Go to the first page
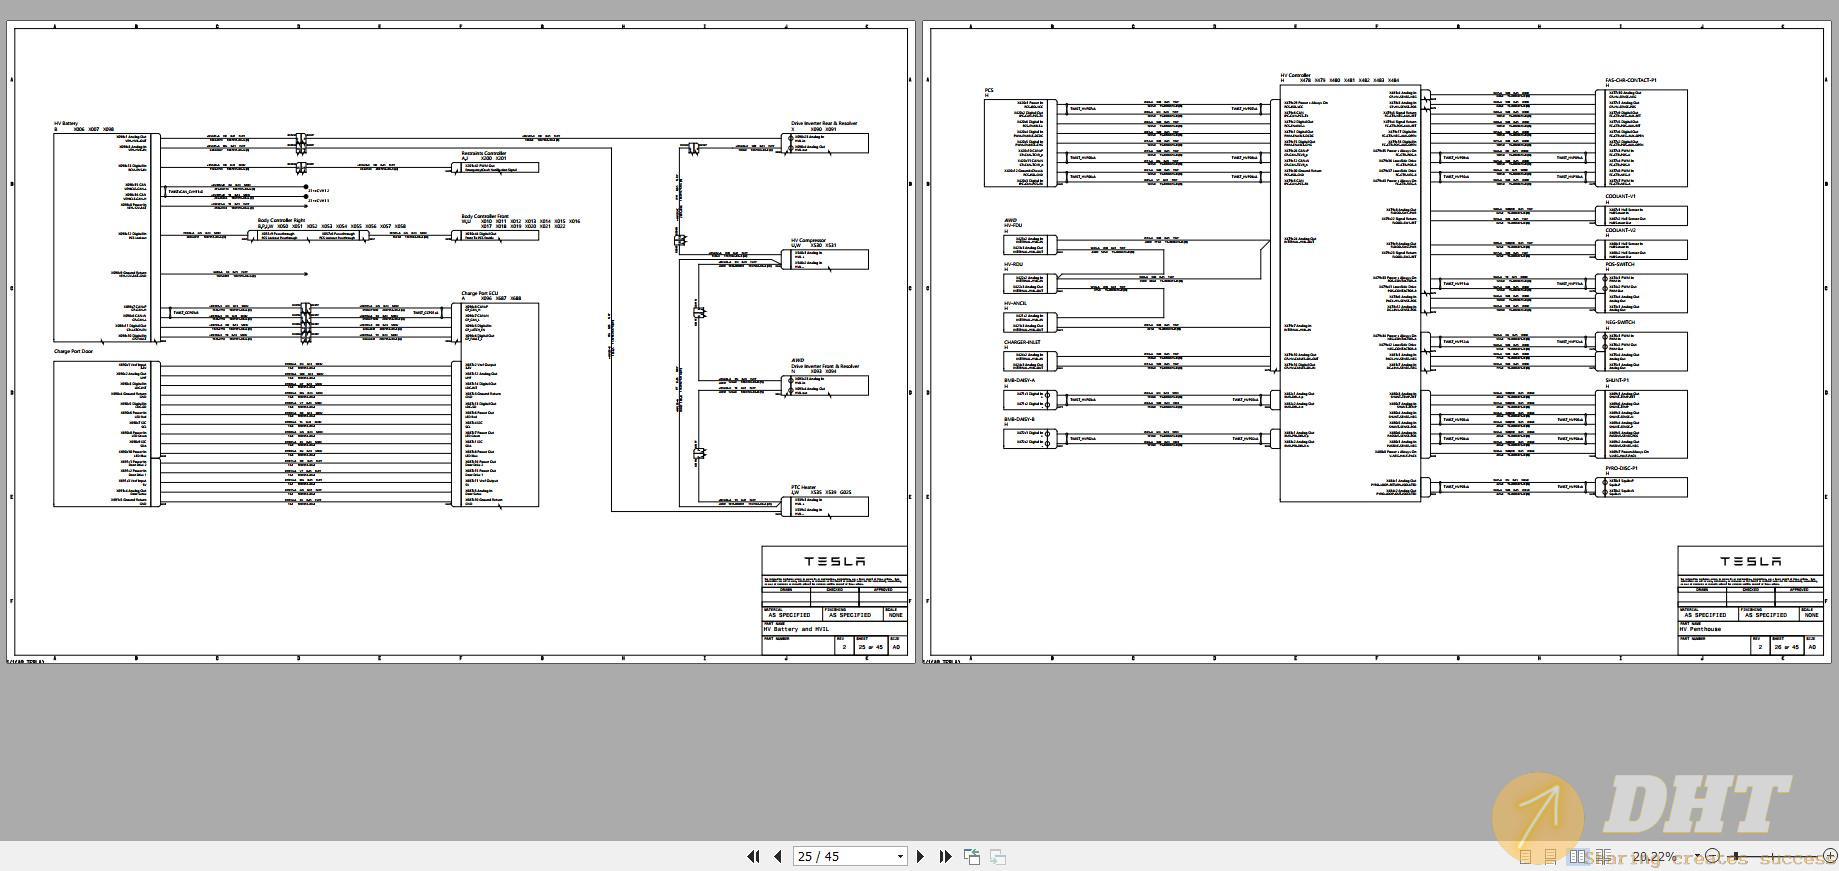Screen dimensions: 1839x871 point(753,856)
